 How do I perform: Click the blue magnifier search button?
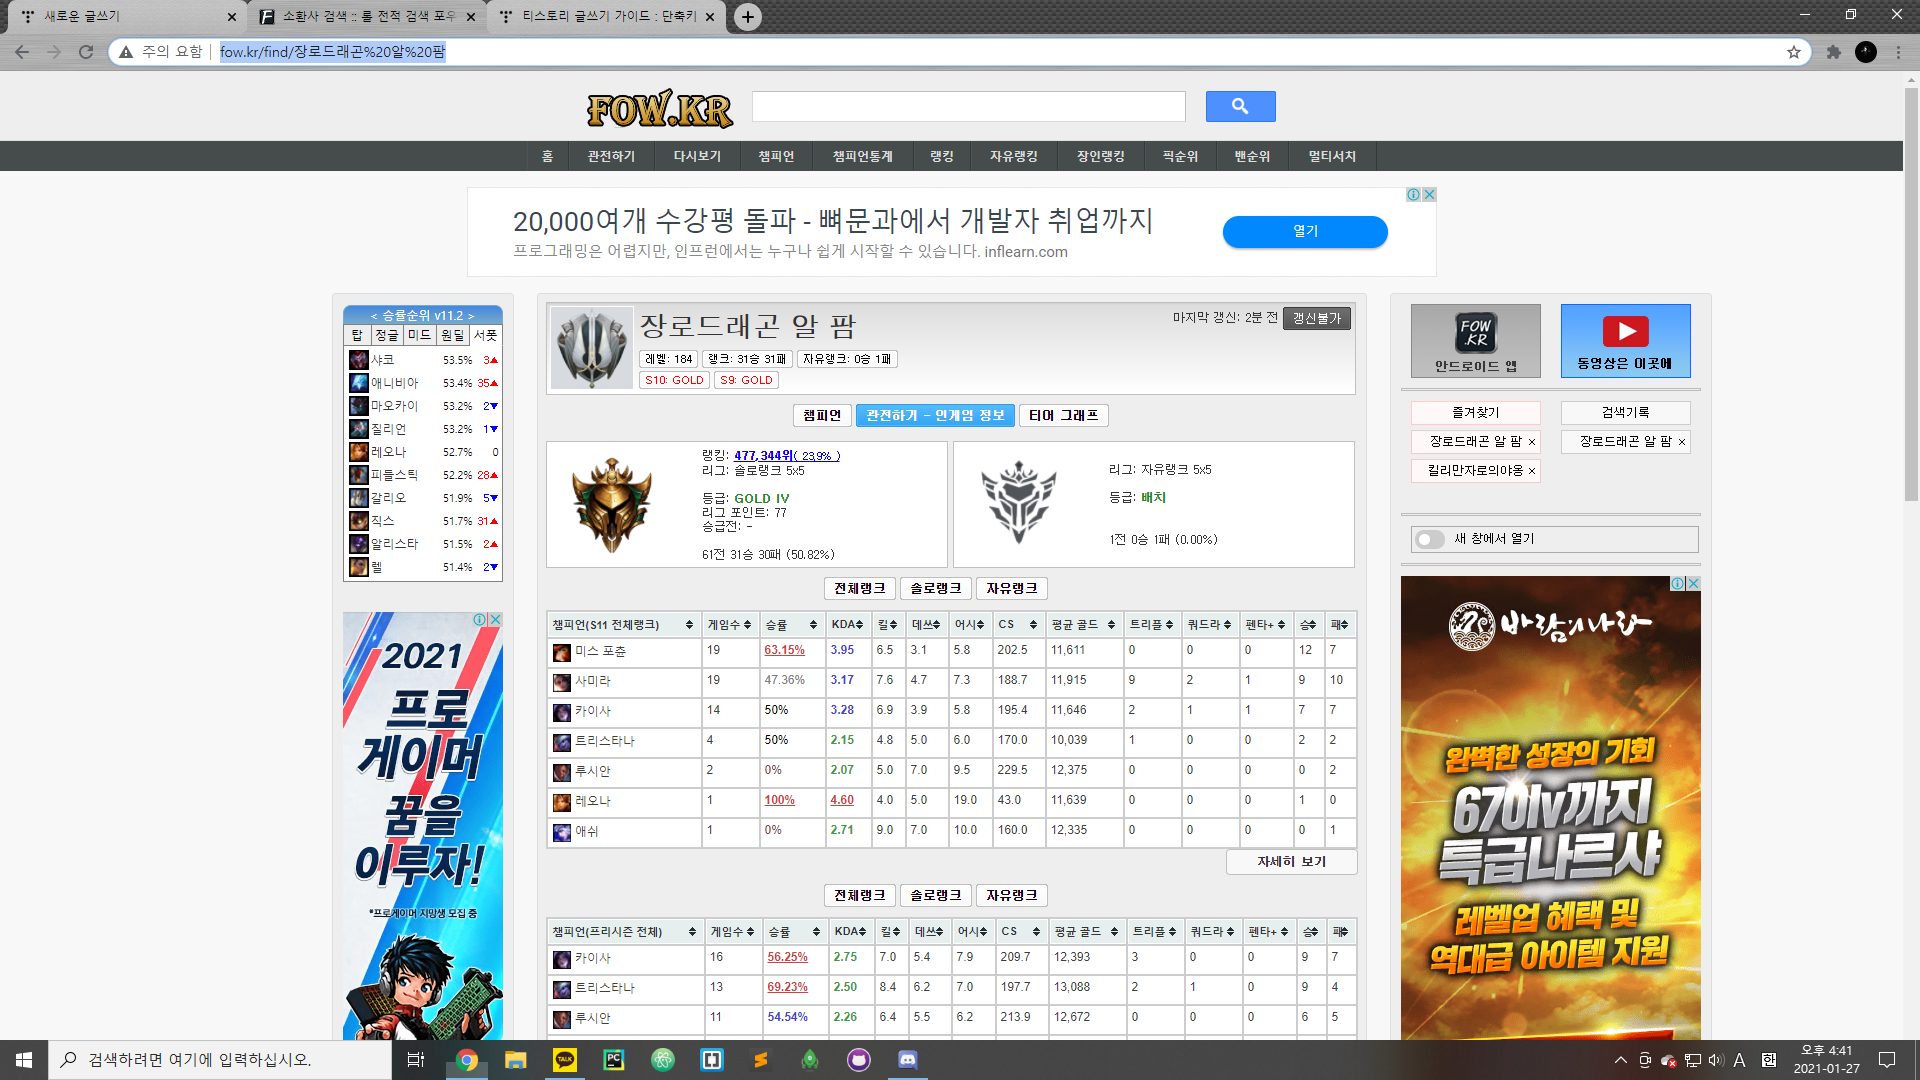tap(1240, 106)
